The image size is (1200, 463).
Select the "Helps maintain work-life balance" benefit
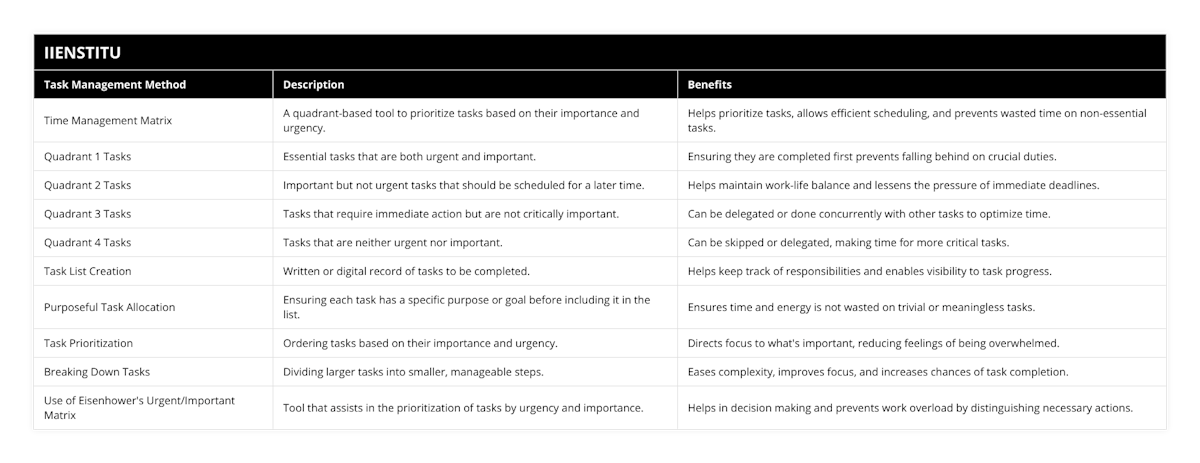click(893, 185)
